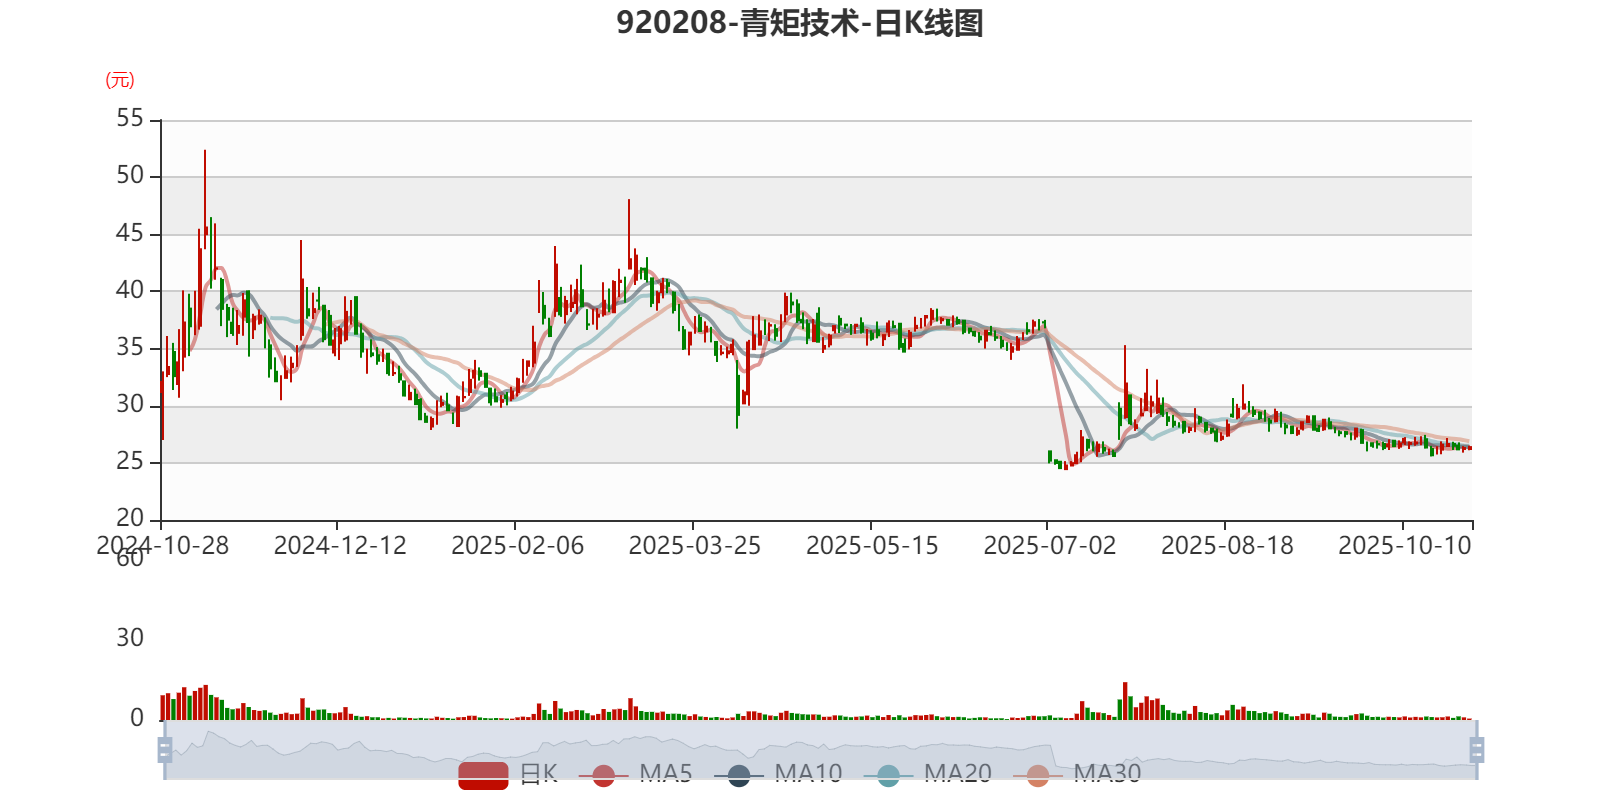The width and height of the screenshot is (1600, 800).
Task: Toggle the 日K candlestick series legend
Action: (x=508, y=774)
